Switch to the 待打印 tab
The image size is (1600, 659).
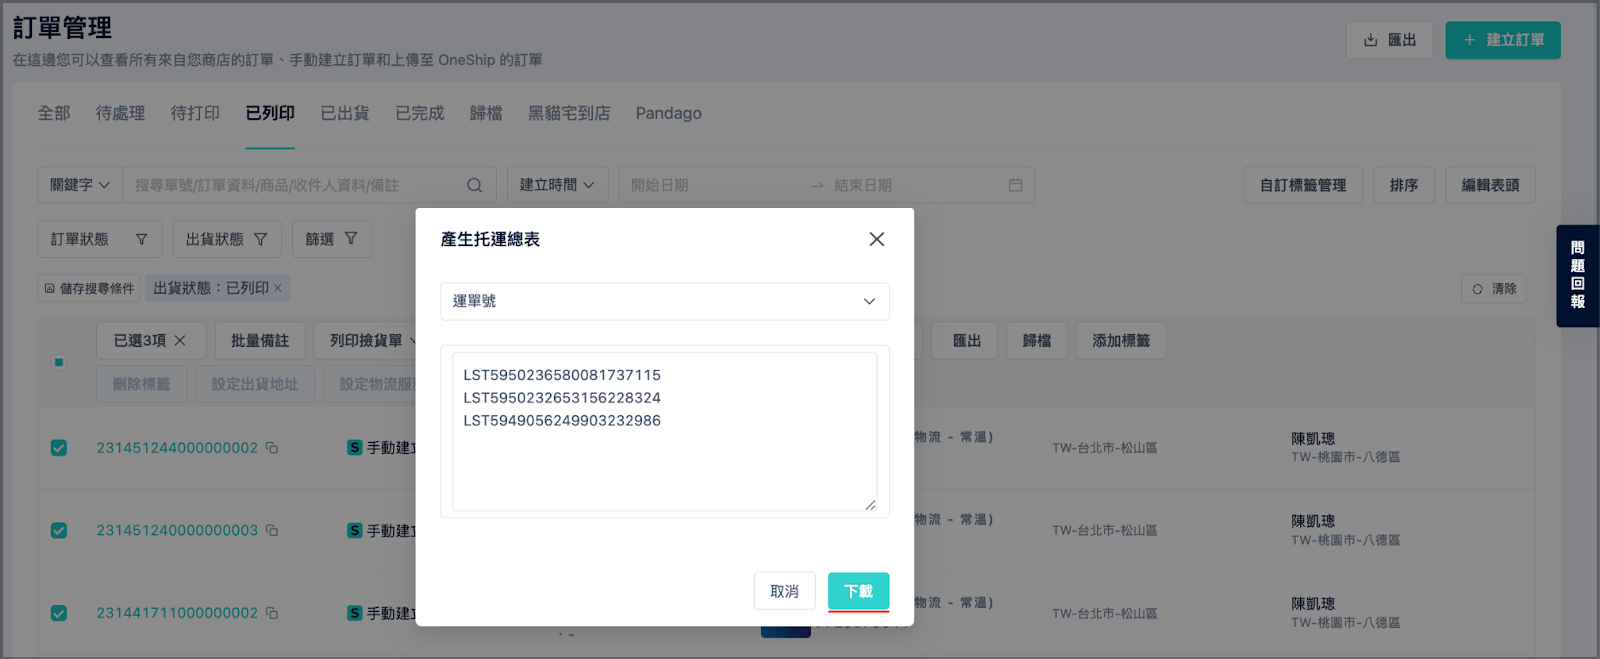[x=195, y=113]
